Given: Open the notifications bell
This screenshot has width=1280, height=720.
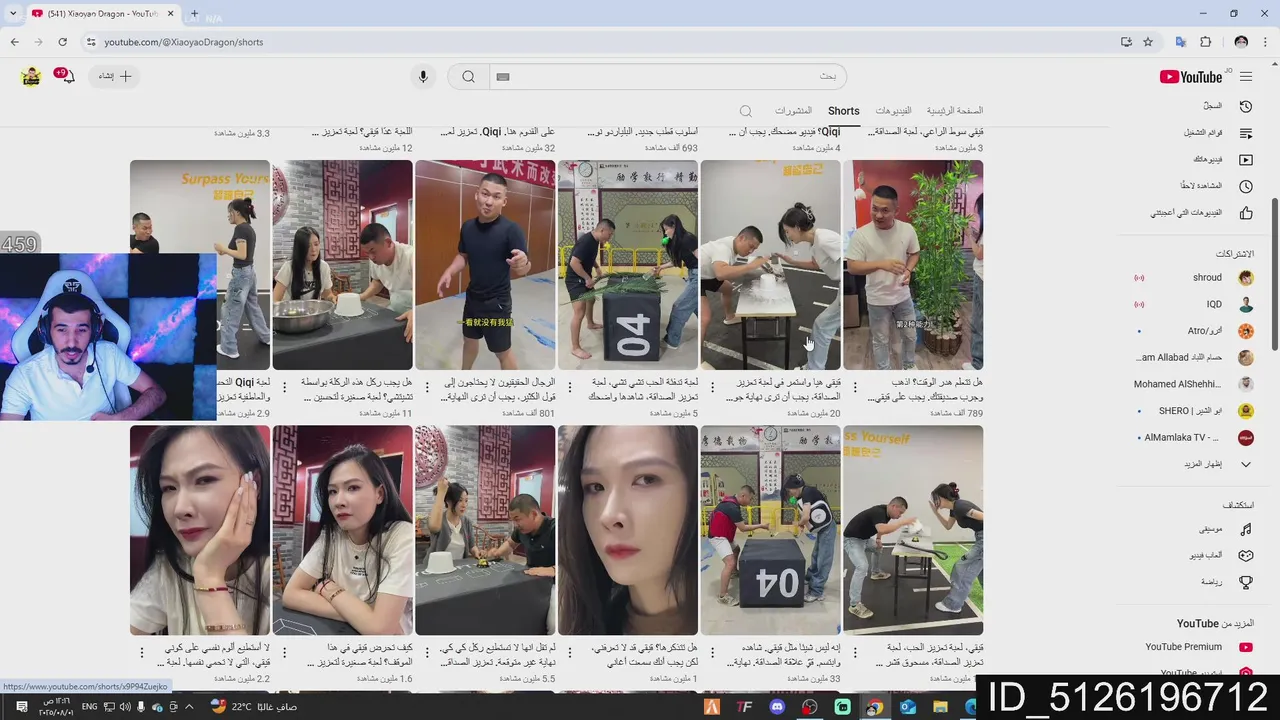Looking at the screenshot, I should [66, 77].
